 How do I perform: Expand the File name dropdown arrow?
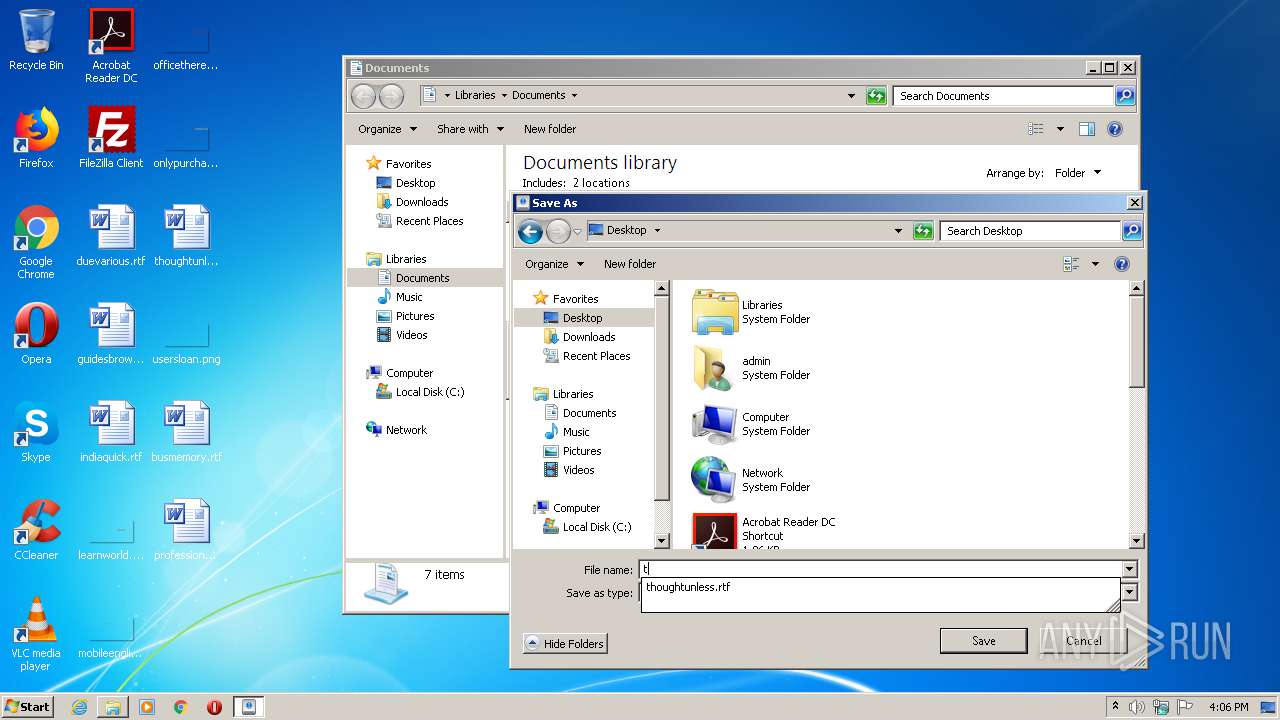tap(1130, 569)
